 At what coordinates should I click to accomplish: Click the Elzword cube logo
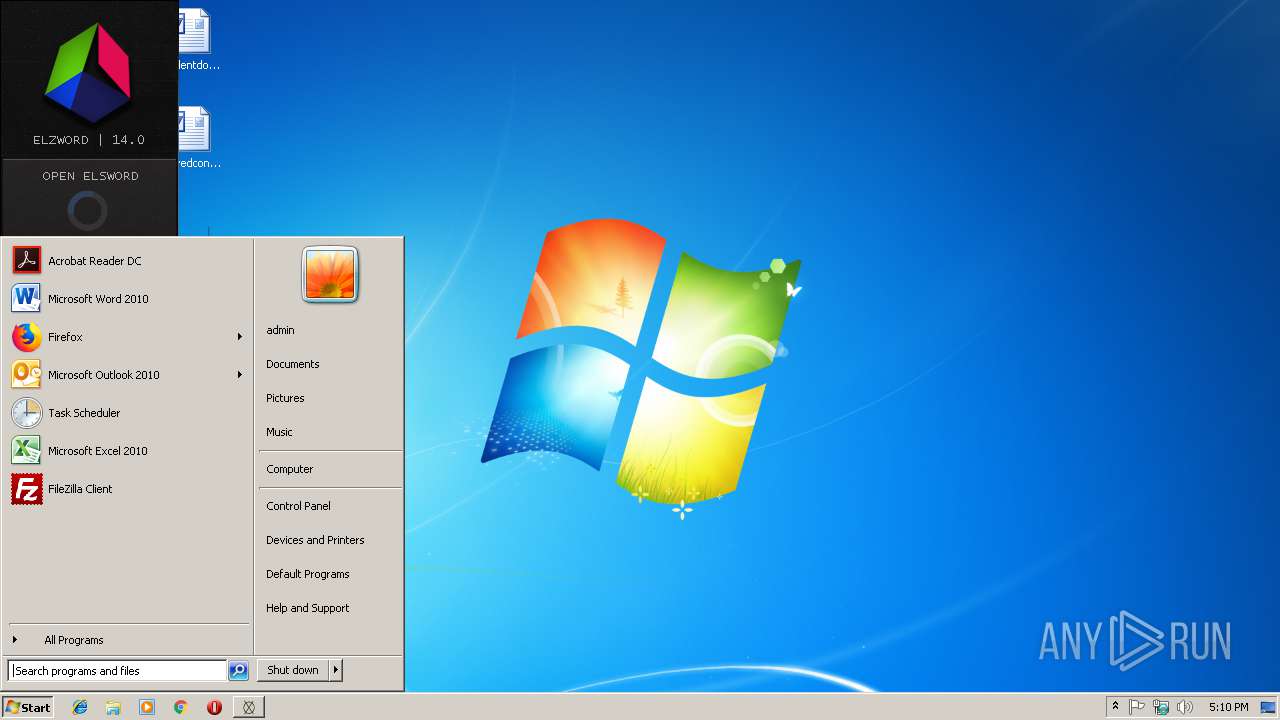(x=88, y=72)
